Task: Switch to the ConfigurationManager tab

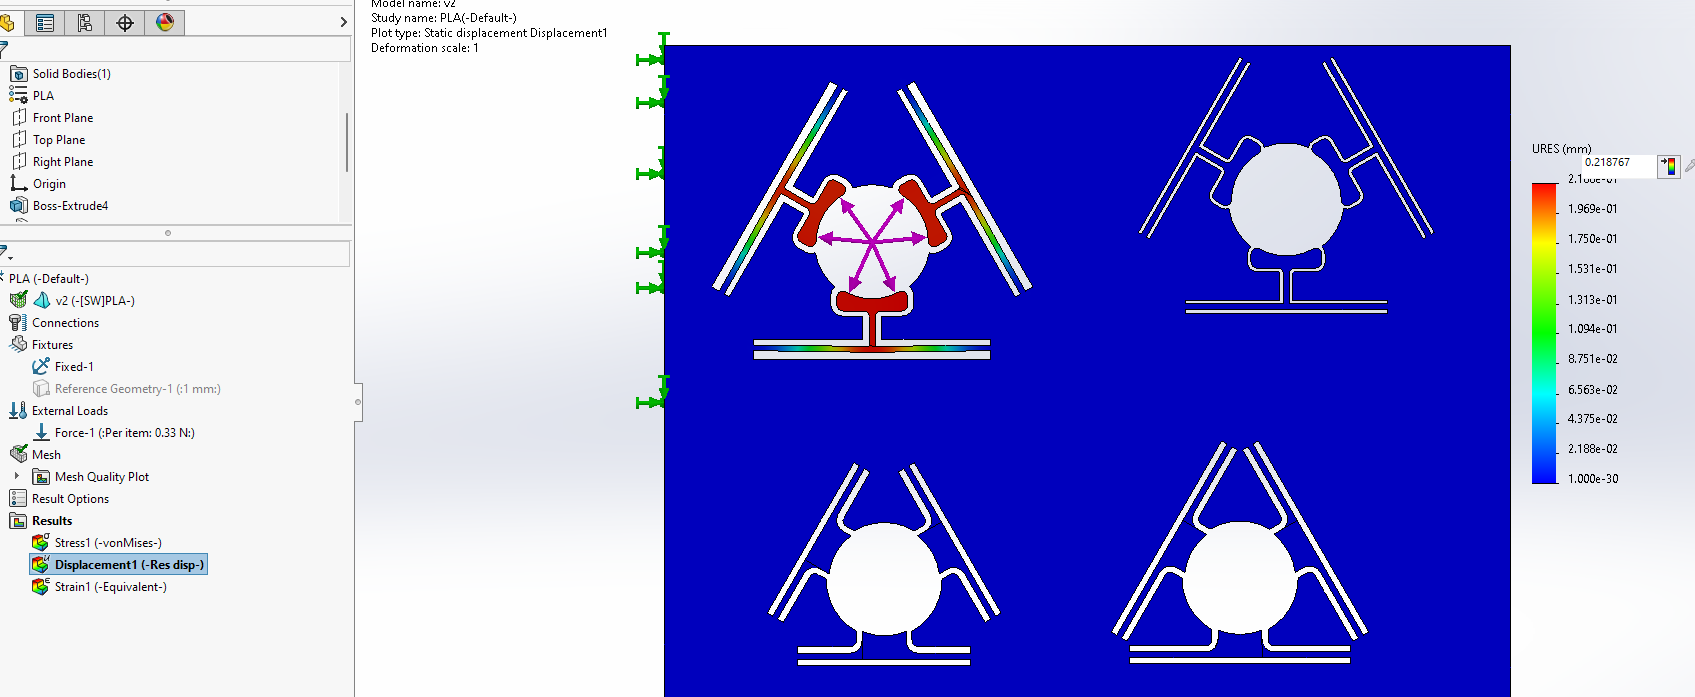Action: 85,22
